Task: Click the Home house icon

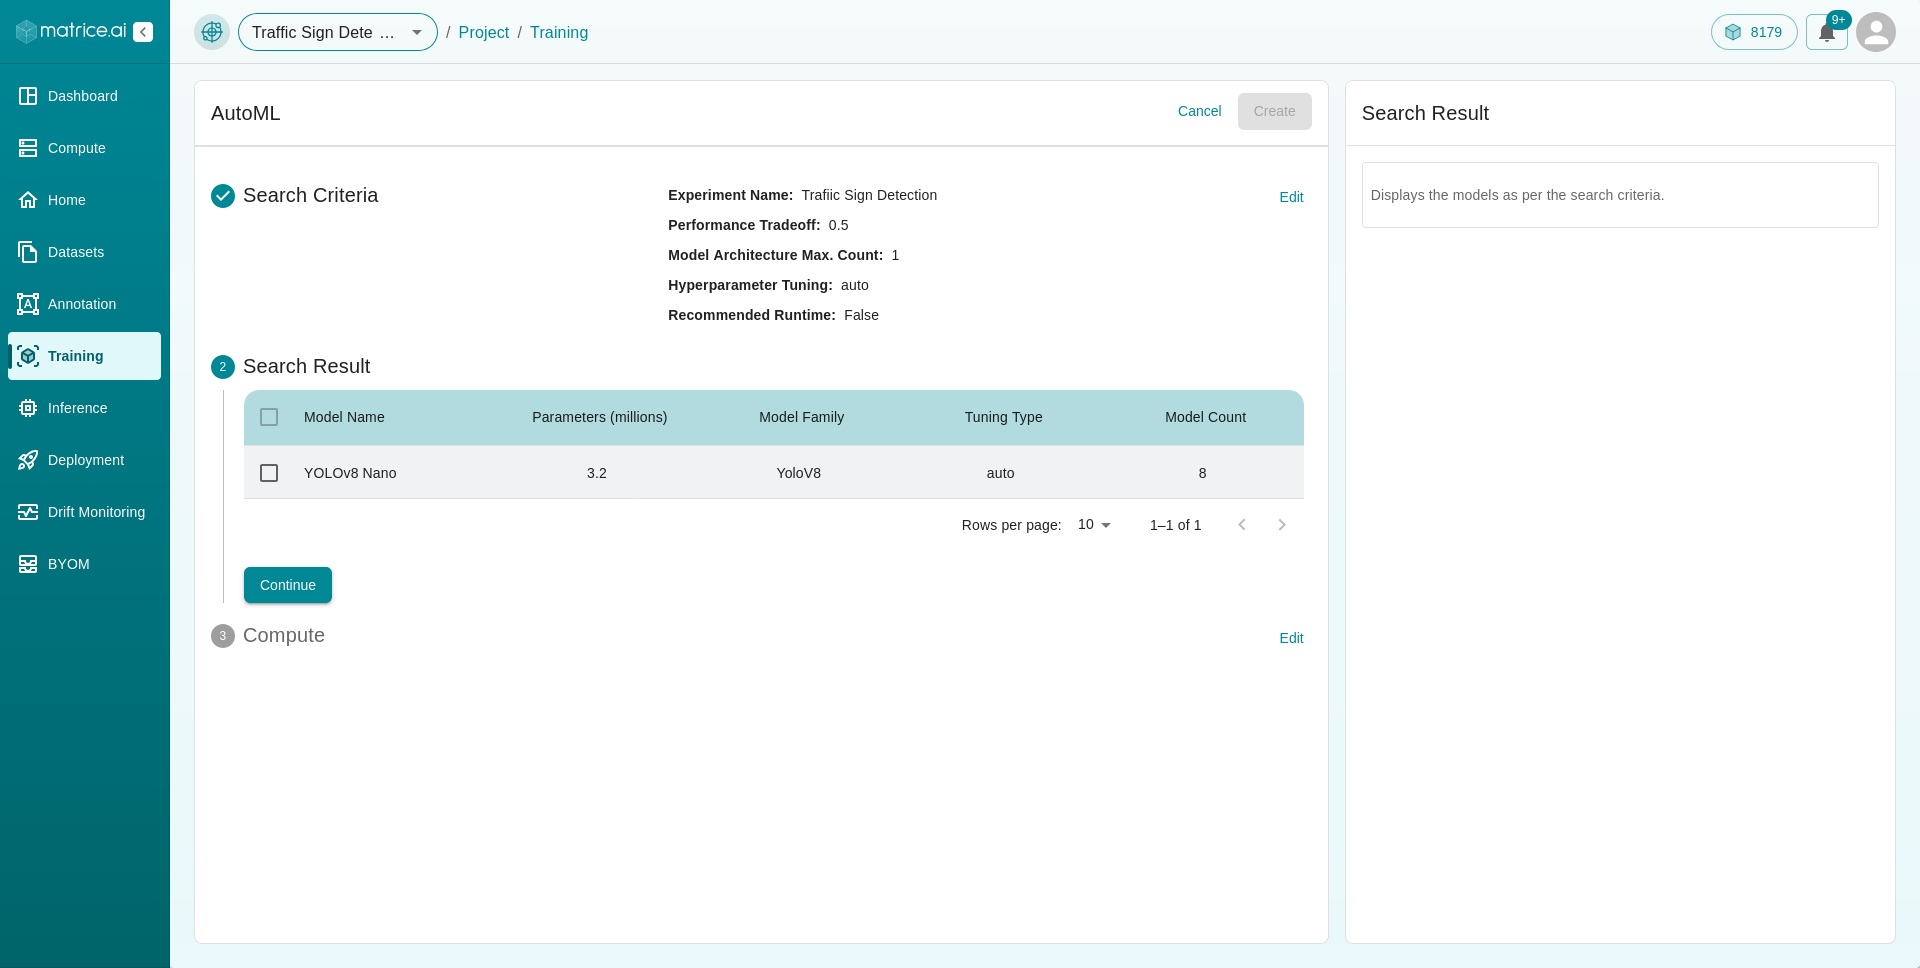Action: [28, 200]
